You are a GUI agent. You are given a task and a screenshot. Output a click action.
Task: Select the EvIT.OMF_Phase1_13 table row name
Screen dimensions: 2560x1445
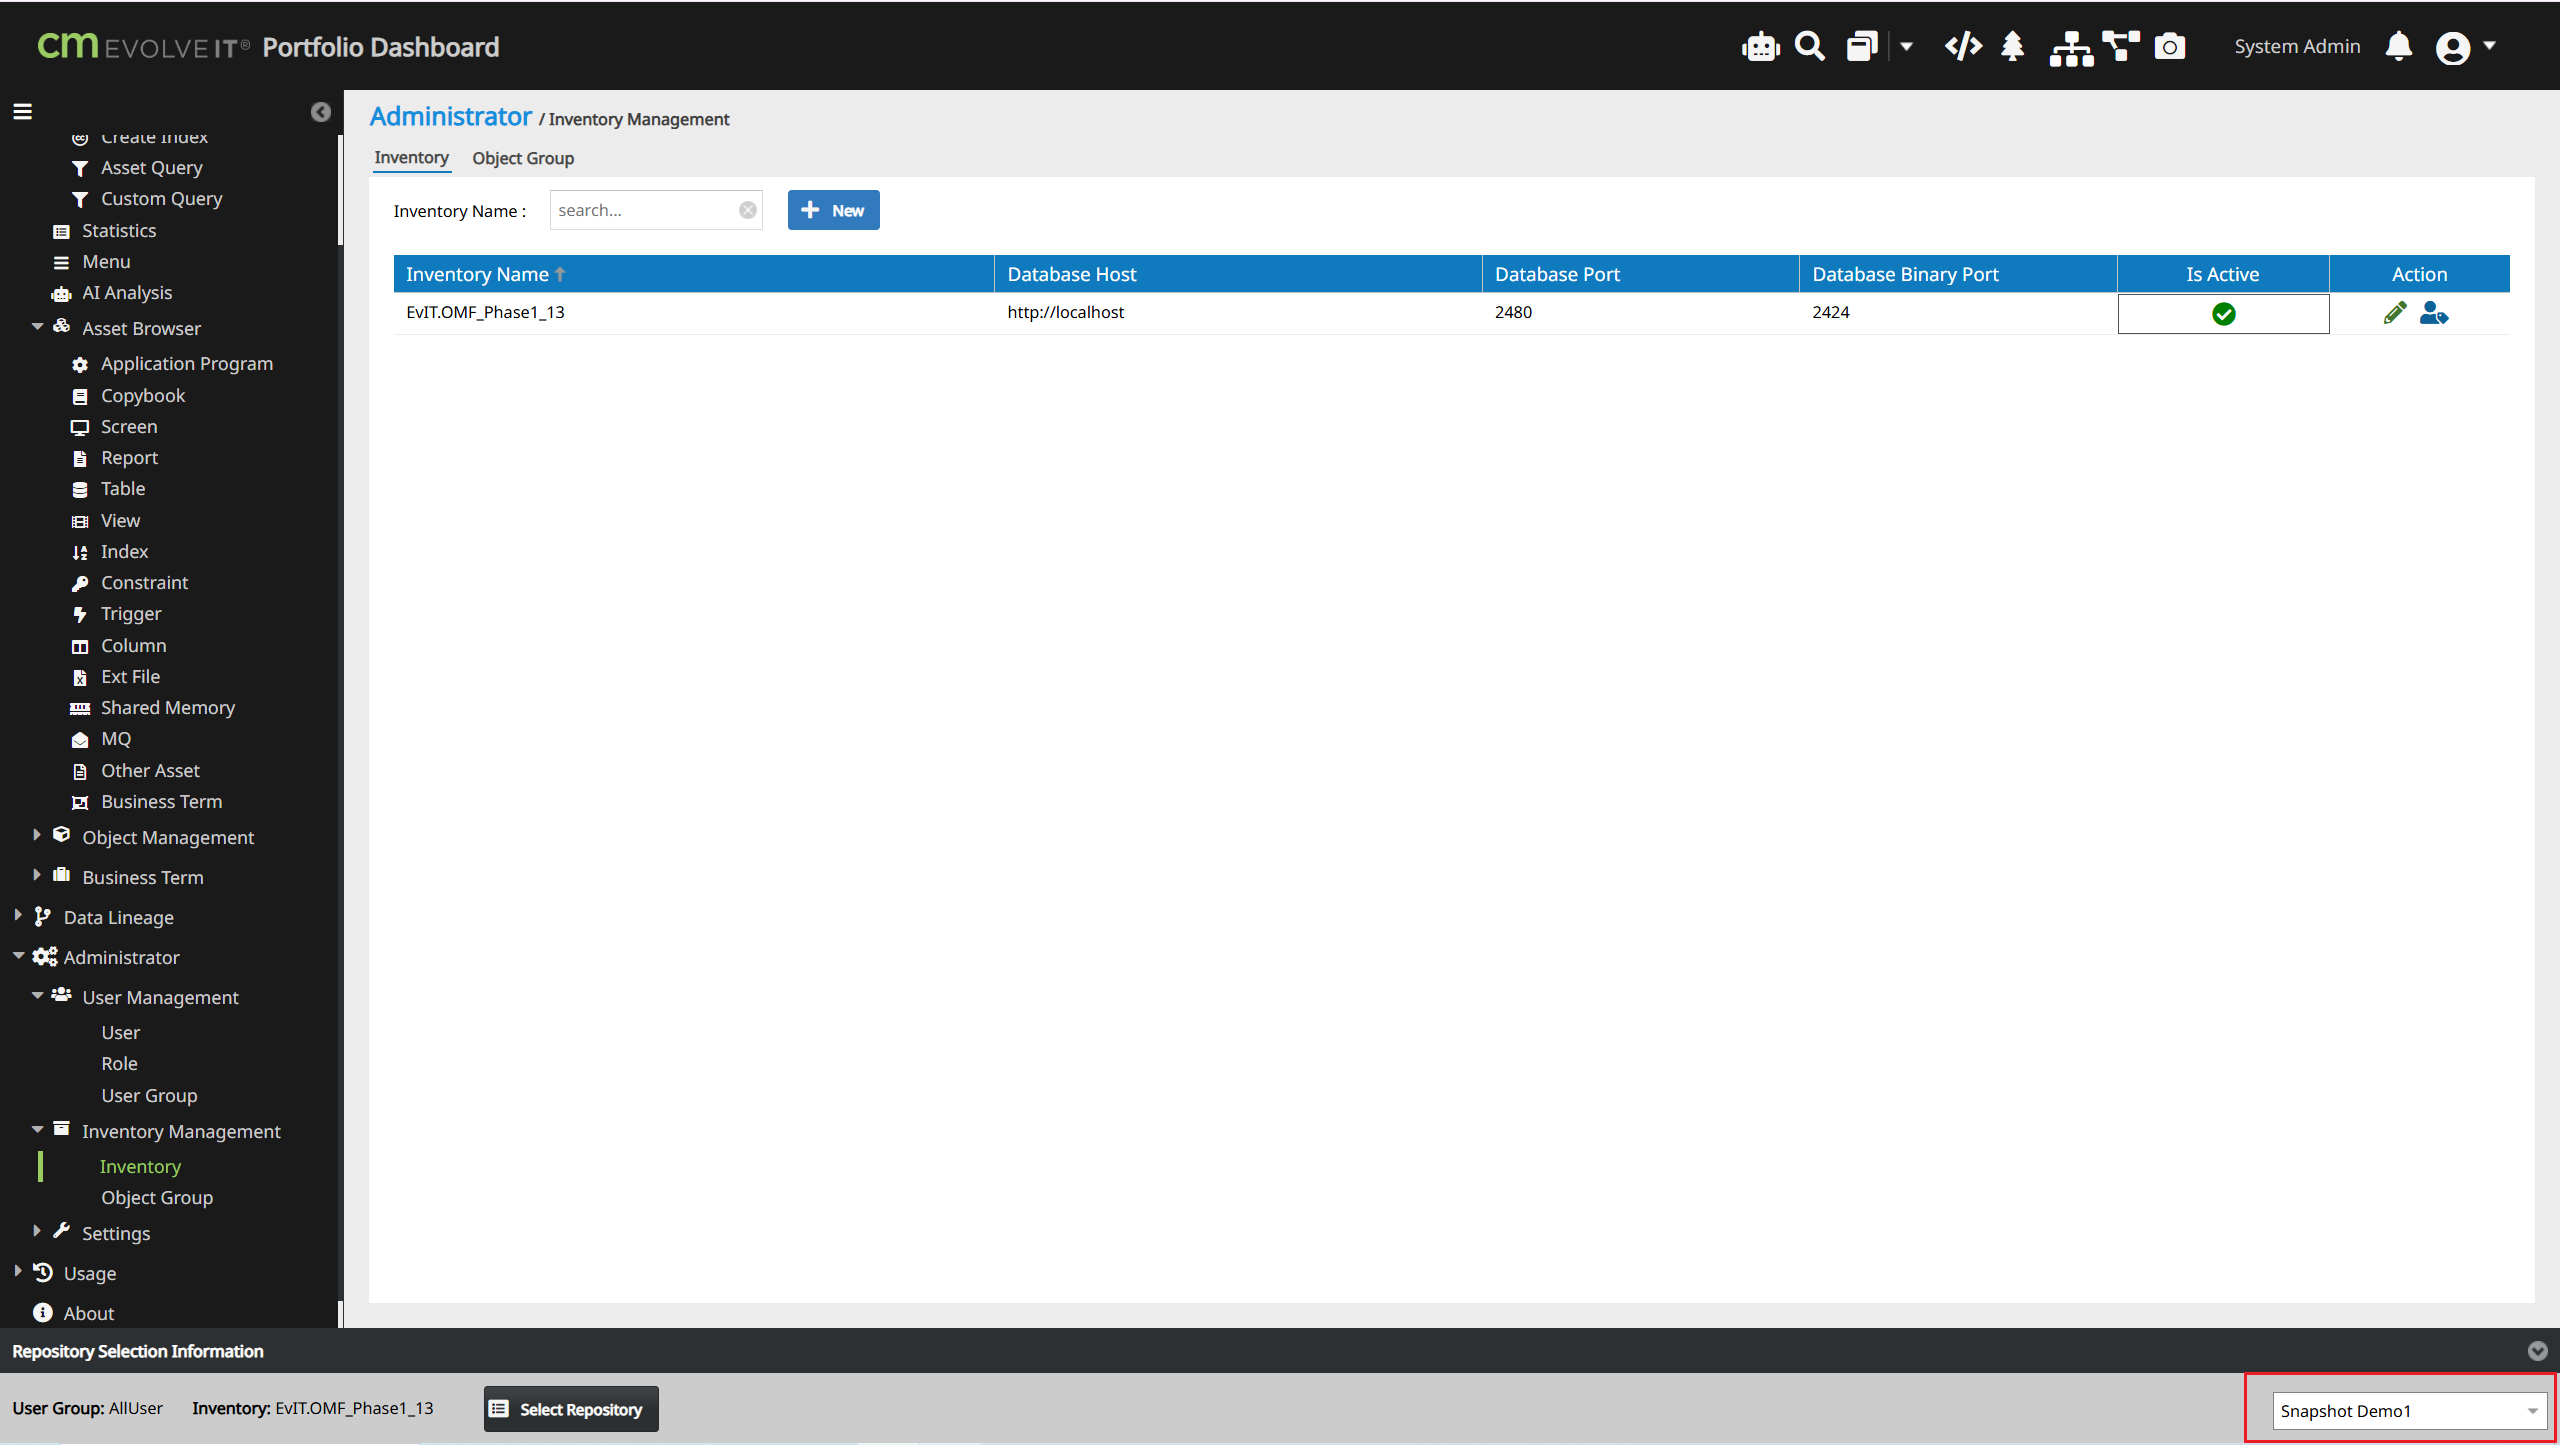pos(485,312)
